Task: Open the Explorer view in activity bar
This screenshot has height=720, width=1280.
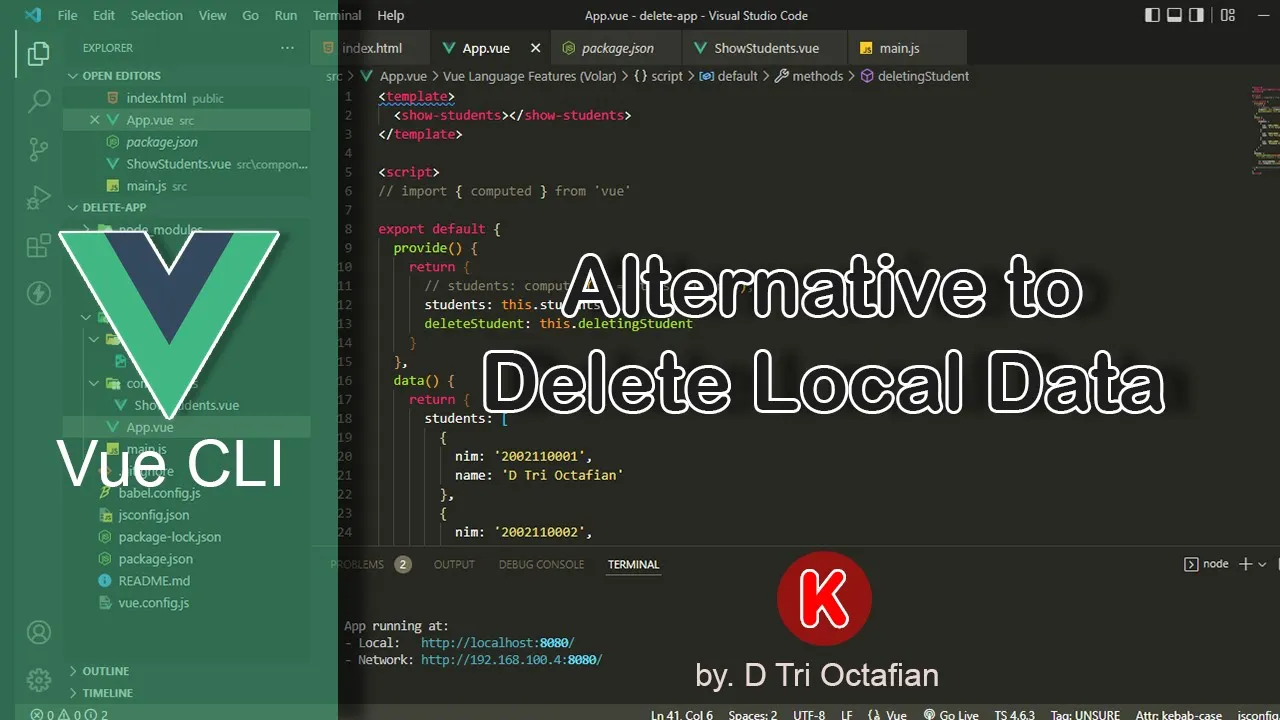Action: point(38,54)
